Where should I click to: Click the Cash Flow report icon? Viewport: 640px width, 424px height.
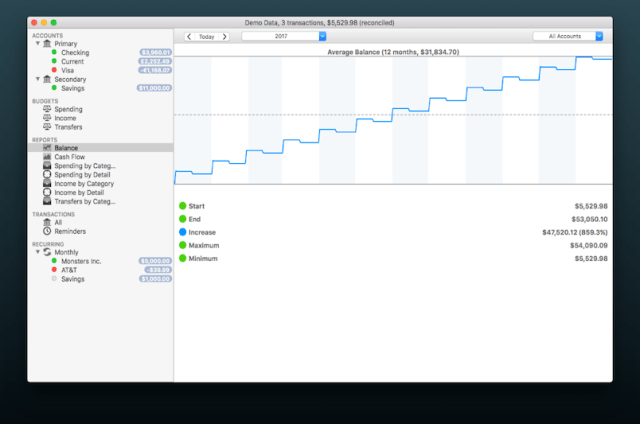click(47, 157)
